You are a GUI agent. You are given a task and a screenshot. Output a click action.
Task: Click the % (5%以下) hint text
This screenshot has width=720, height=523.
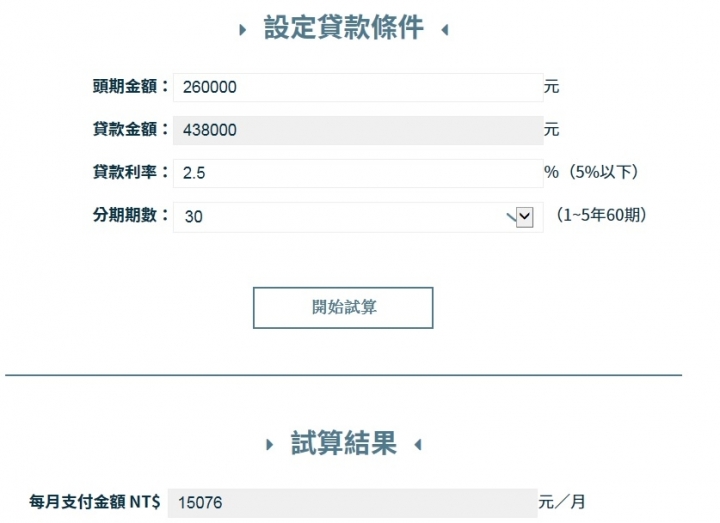[591, 172]
